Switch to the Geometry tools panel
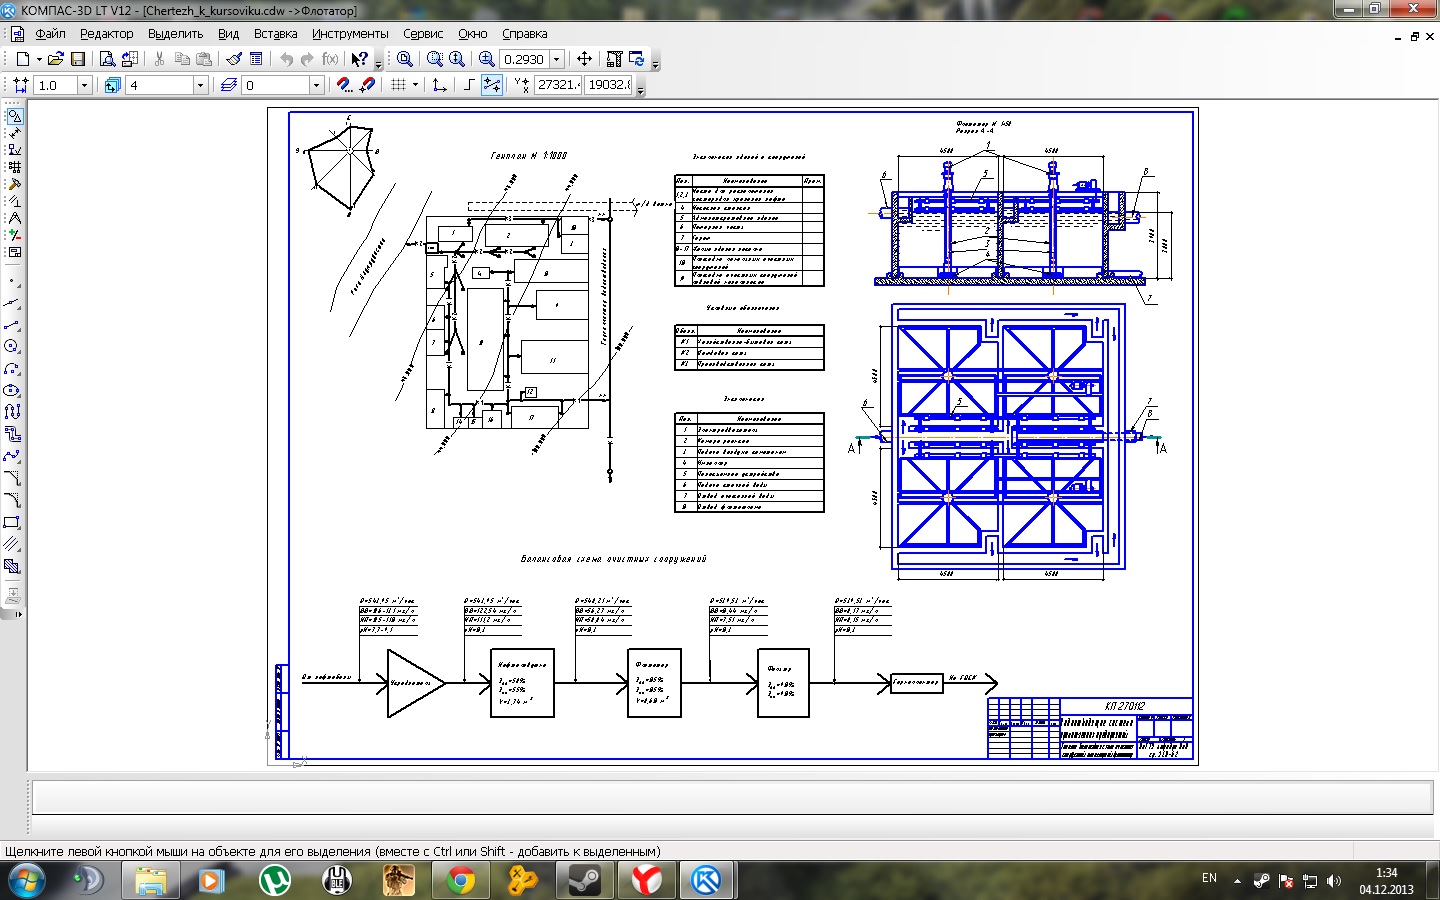Image resolution: width=1440 pixels, height=900 pixels. coord(14,116)
